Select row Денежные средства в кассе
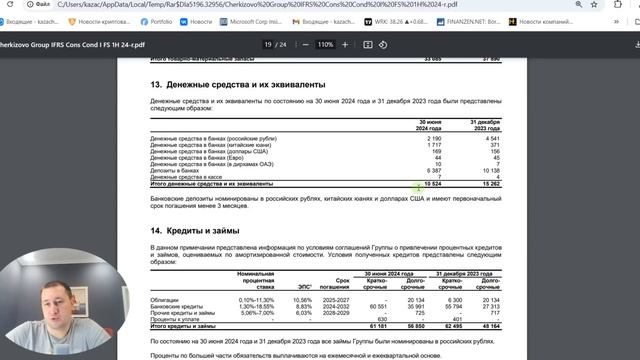This screenshot has width=640, height=360. (326, 177)
